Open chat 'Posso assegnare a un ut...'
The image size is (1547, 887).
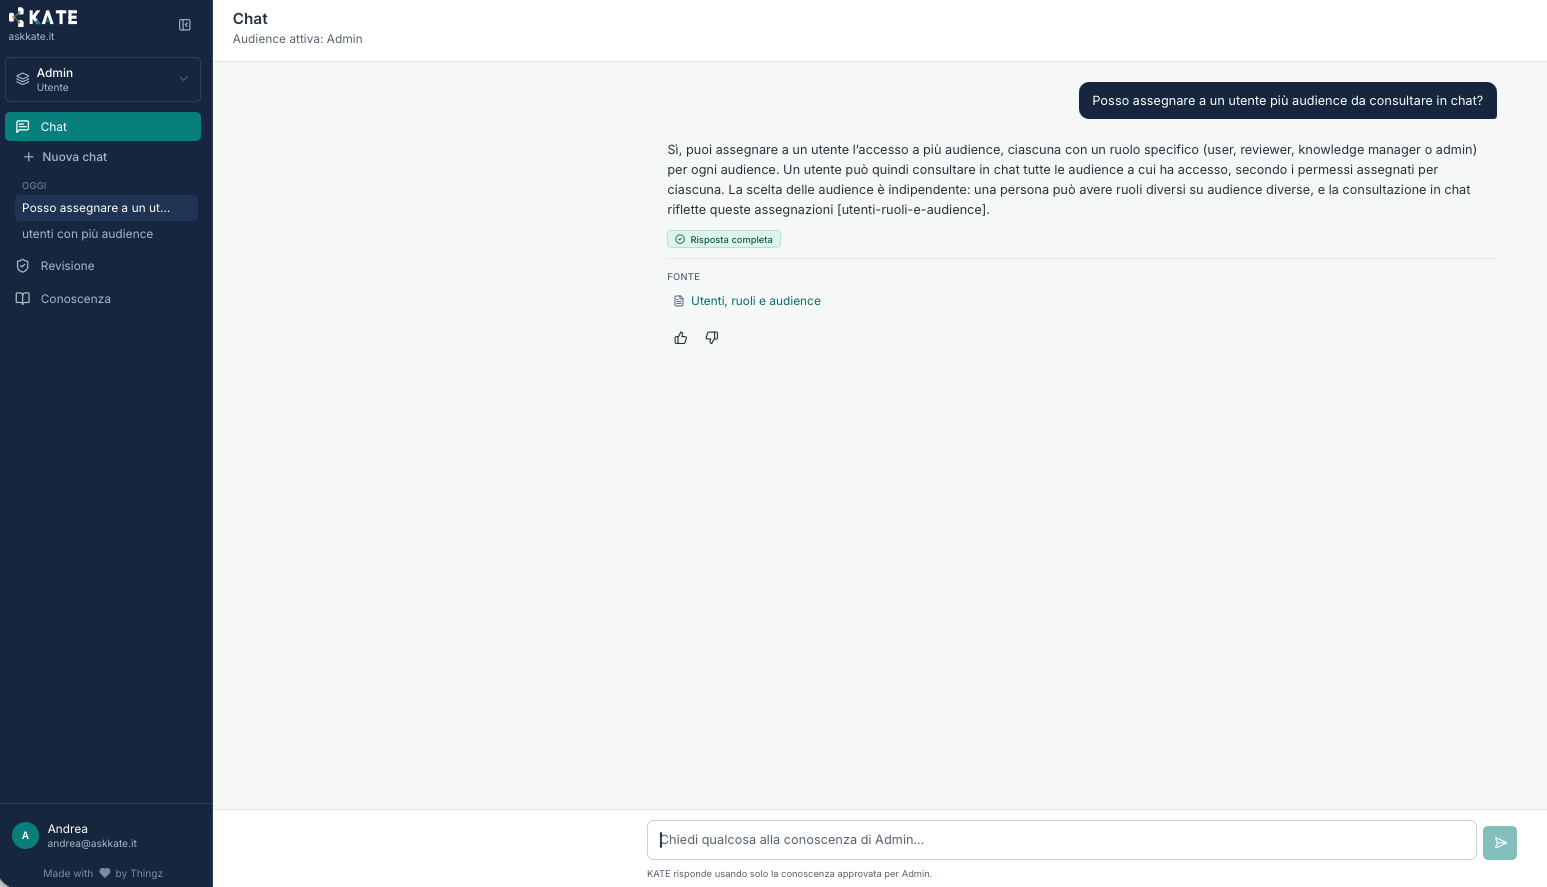(106, 208)
